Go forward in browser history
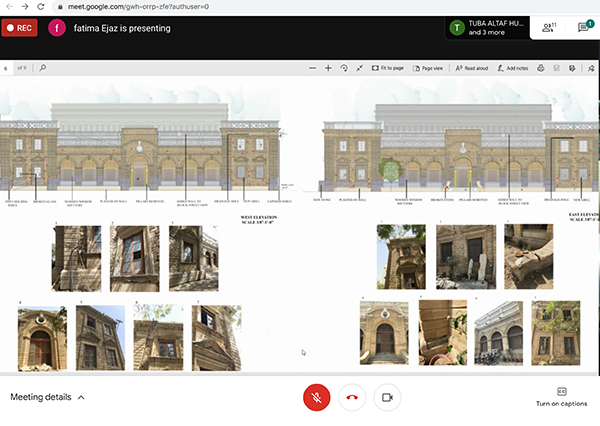600x426 pixels. pyautogui.click(x=23, y=6)
